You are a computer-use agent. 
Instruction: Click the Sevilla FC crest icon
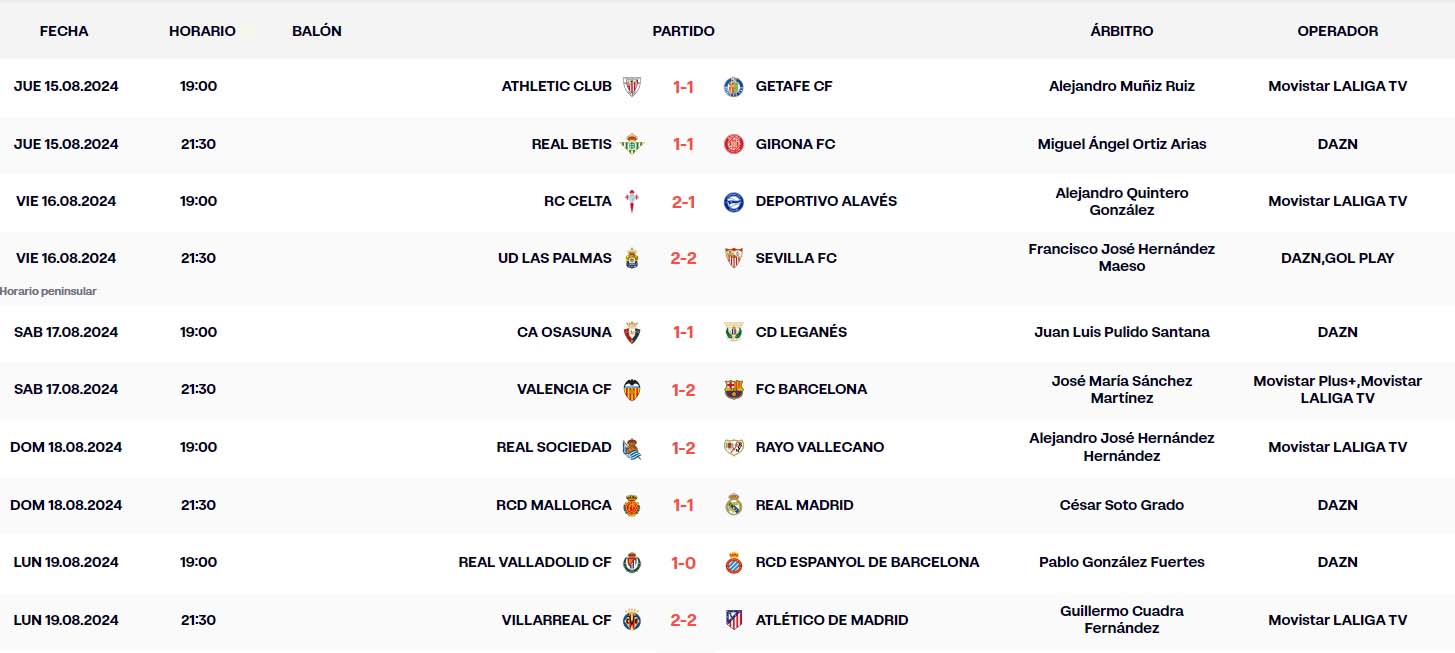(x=734, y=258)
